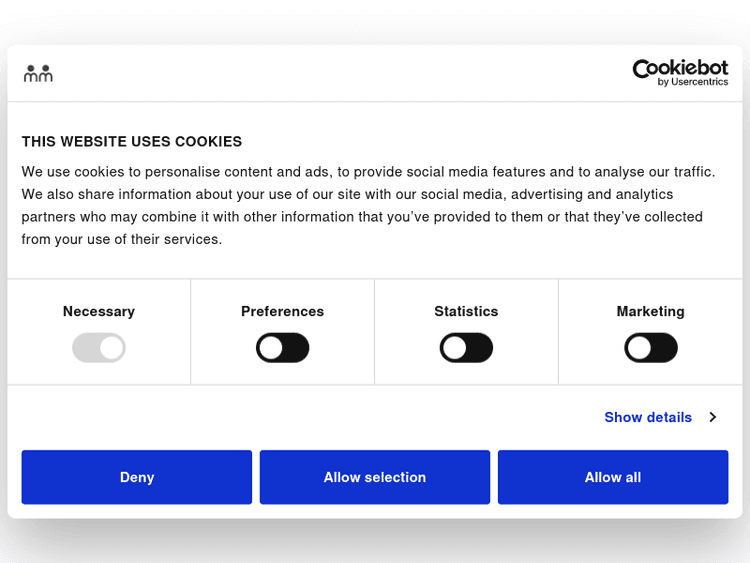Accept cookies with Allow all button
The image size is (750, 563).
[613, 477]
